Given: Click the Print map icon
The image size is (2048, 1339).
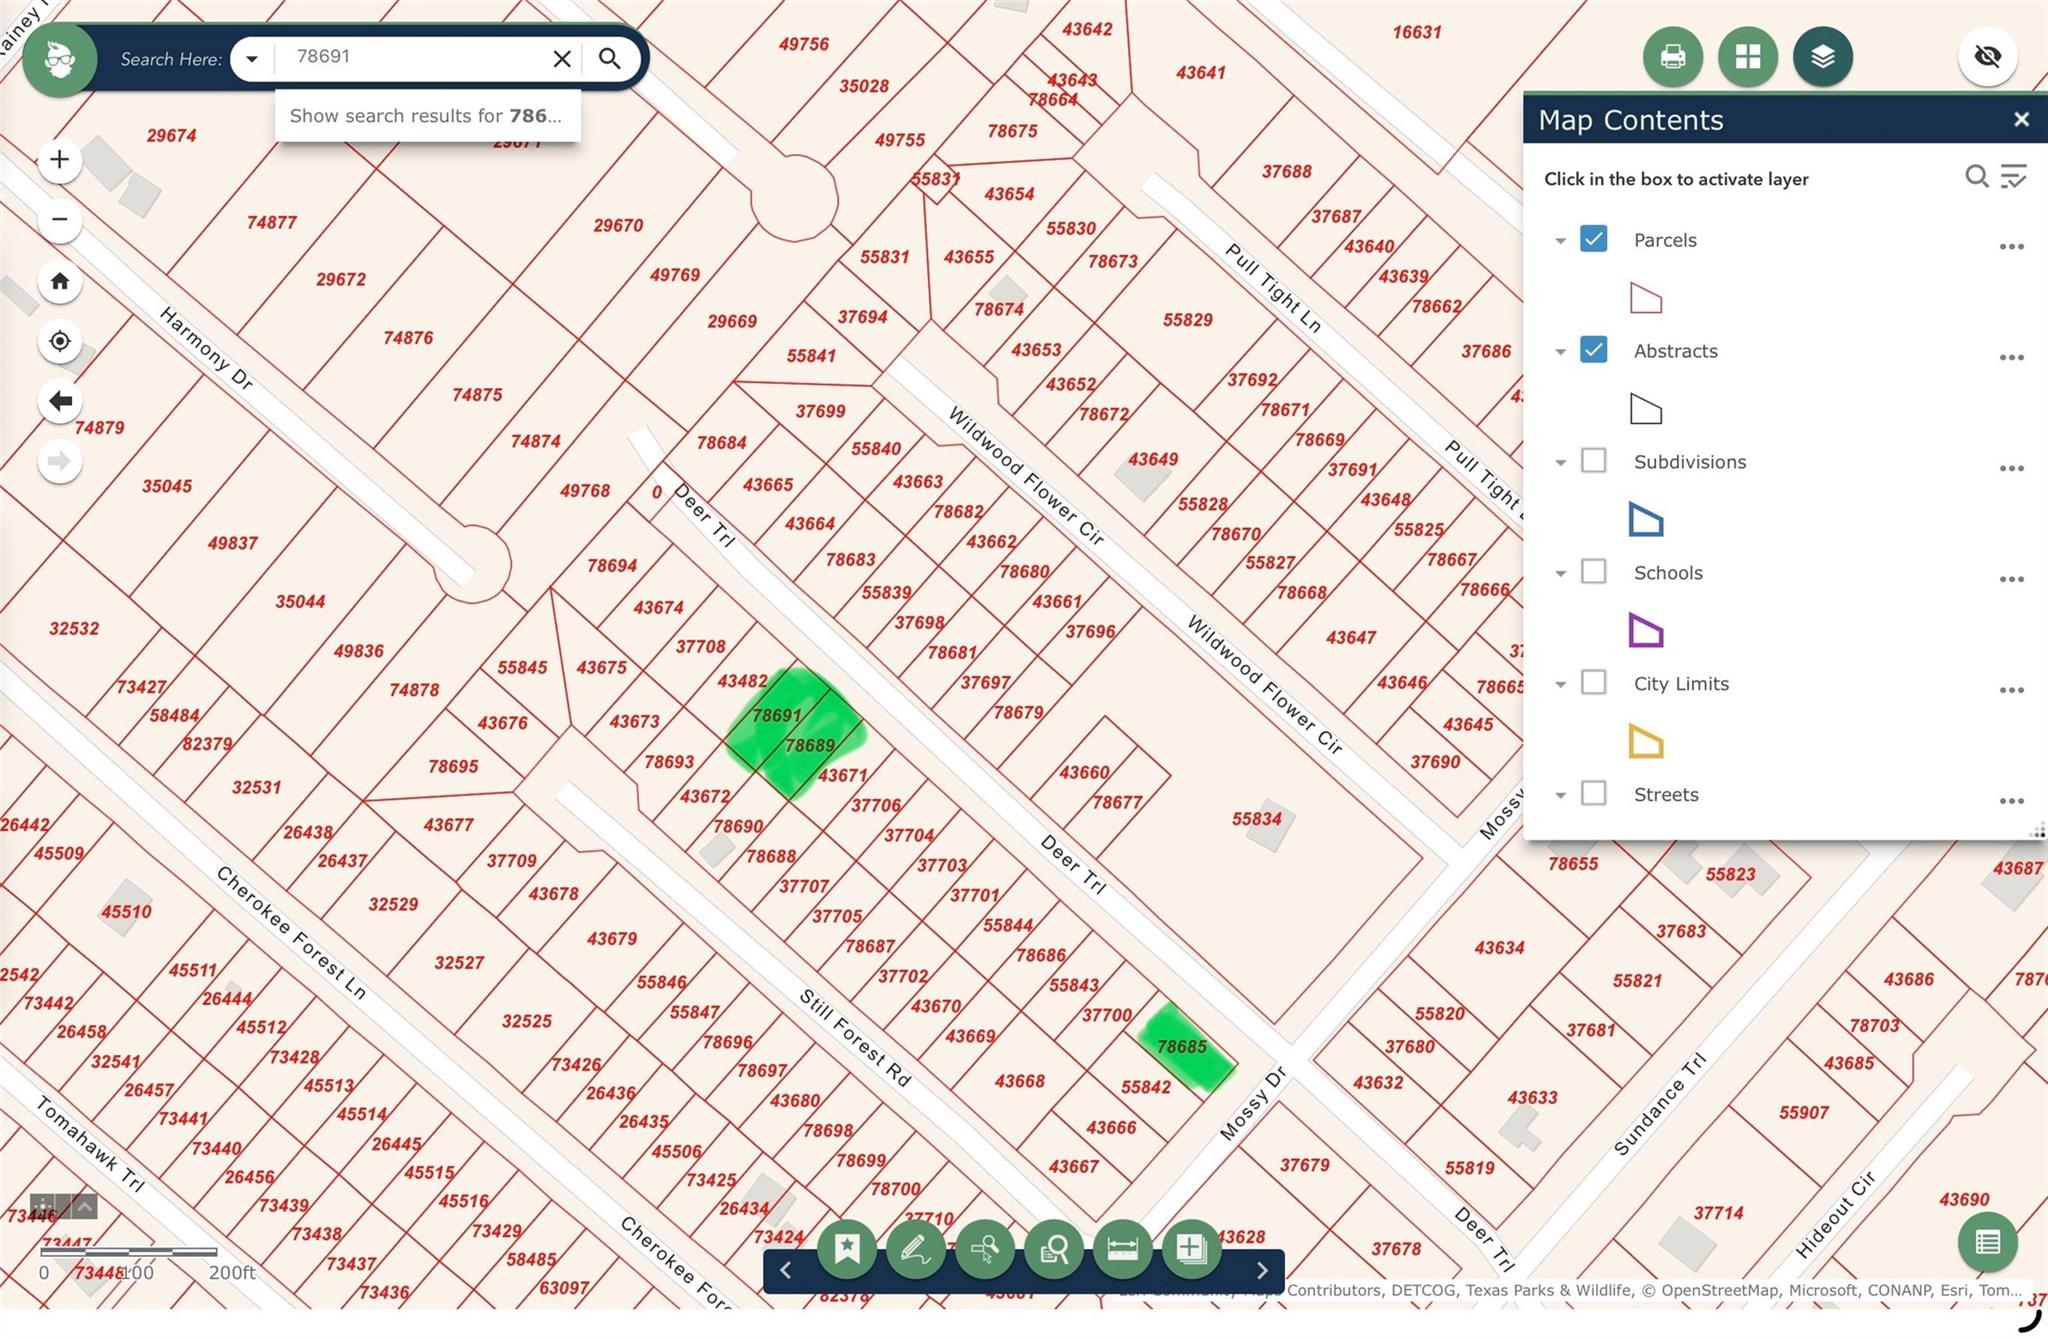Looking at the screenshot, I should [x=1673, y=57].
